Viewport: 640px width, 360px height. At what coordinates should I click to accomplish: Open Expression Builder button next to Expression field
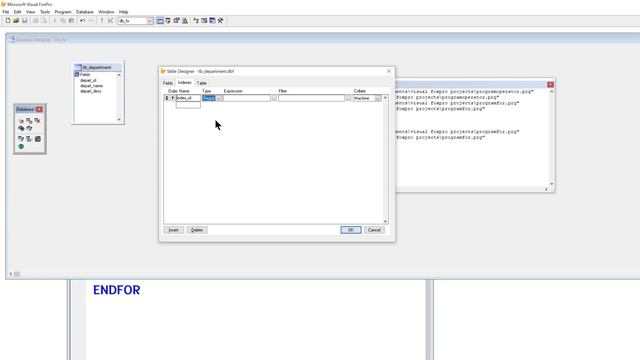click(x=274, y=98)
